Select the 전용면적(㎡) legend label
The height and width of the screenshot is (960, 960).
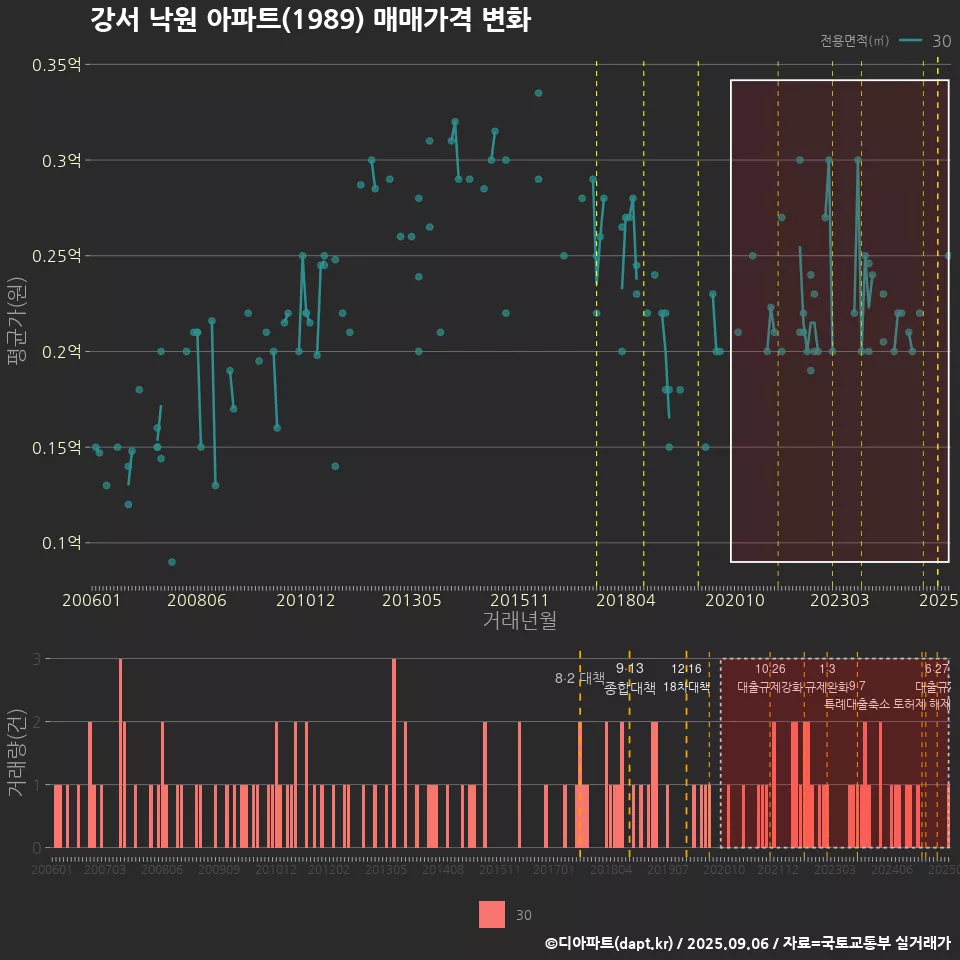tap(854, 40)
